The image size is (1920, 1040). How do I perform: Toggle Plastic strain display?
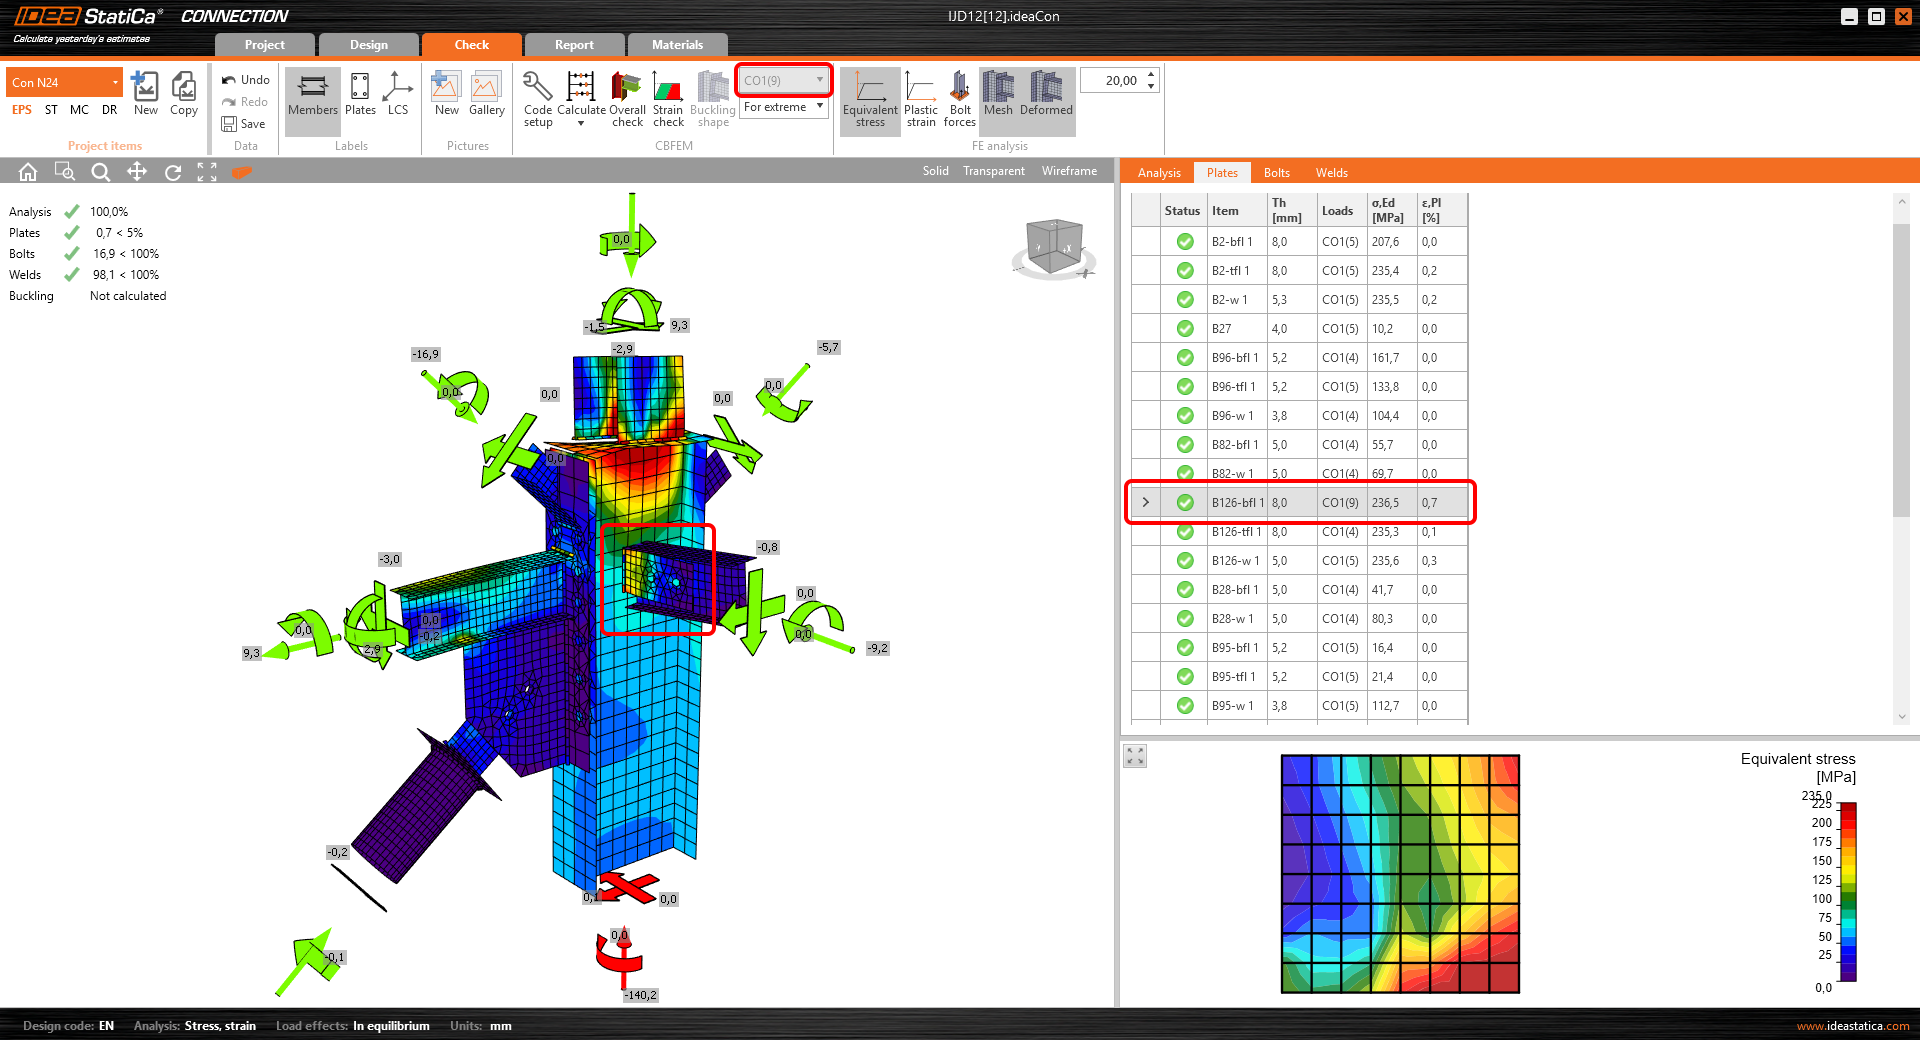click(x=921, y=99)
